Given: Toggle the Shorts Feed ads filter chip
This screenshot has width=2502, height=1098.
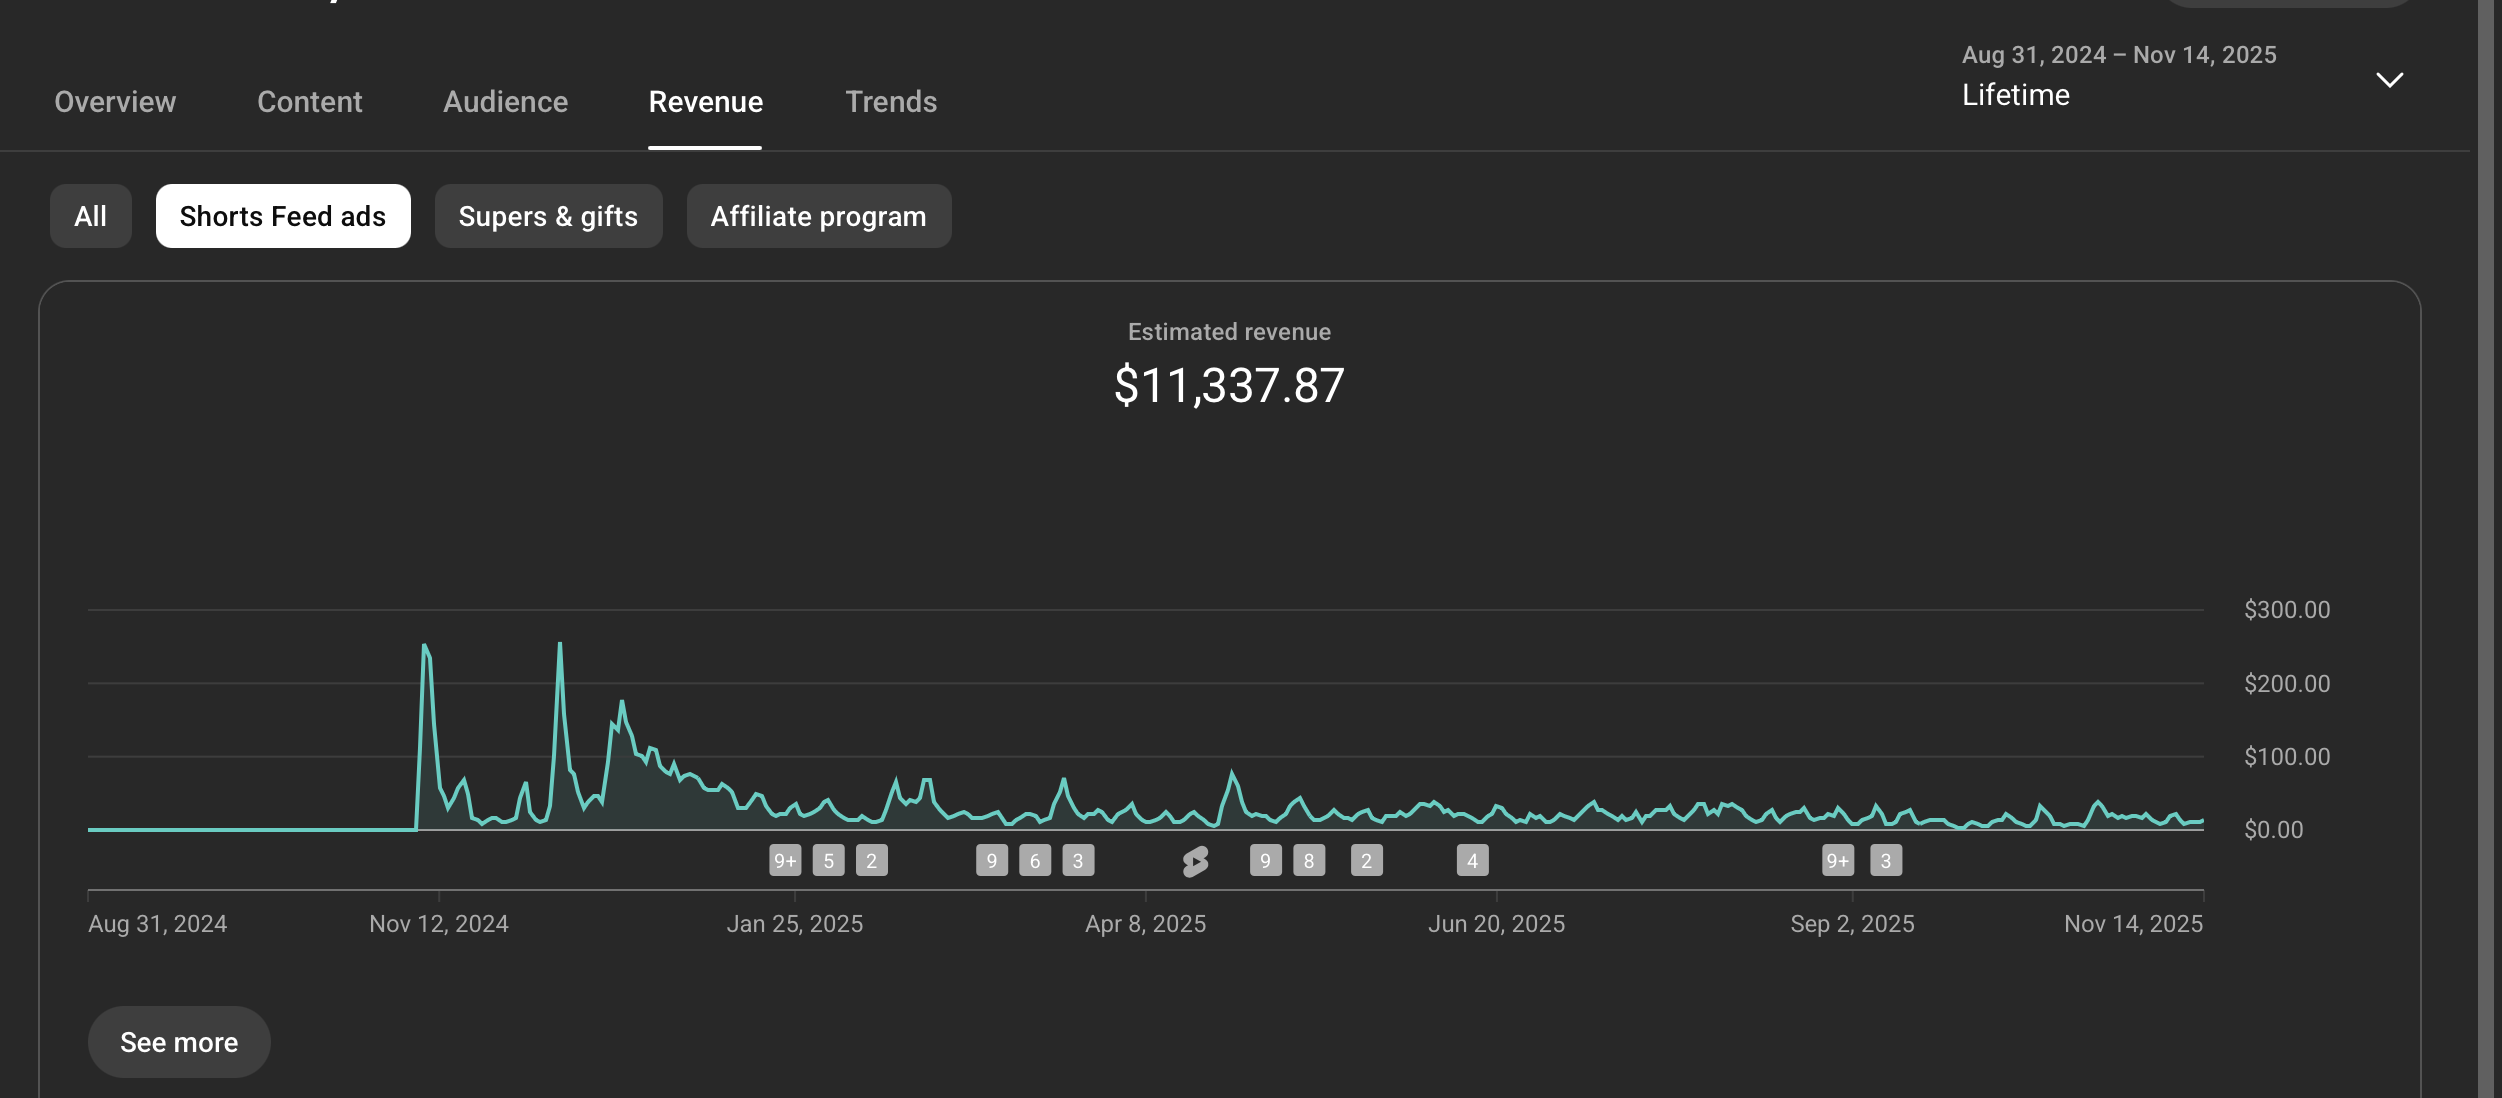Looking at the screenshot, I should tap(283, 216).
